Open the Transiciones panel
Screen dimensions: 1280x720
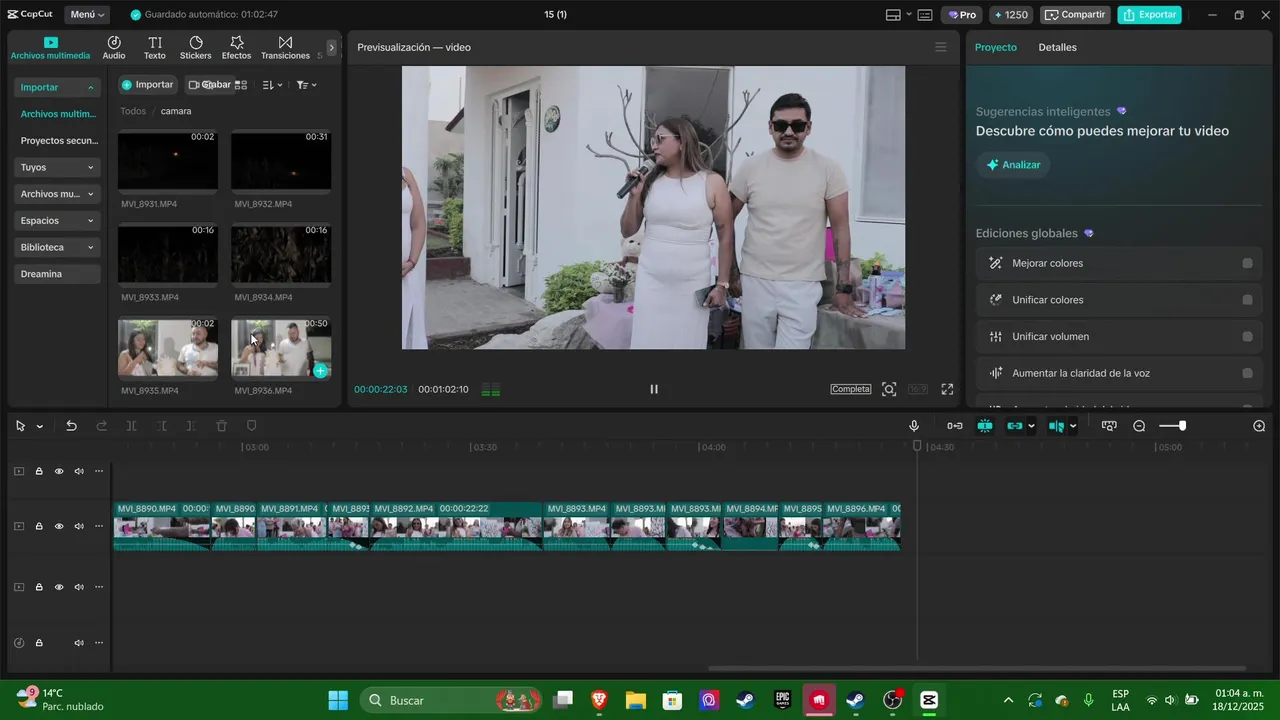coord(285,47)
